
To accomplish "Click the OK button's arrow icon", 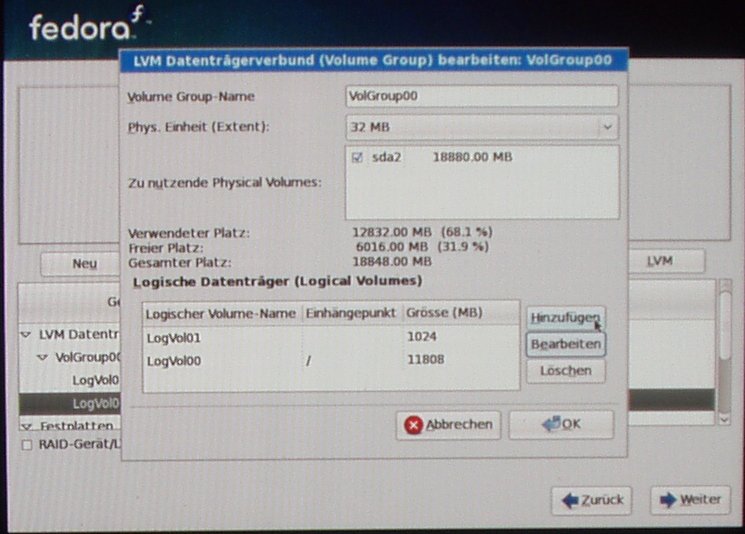I will (x=549, y=424).
